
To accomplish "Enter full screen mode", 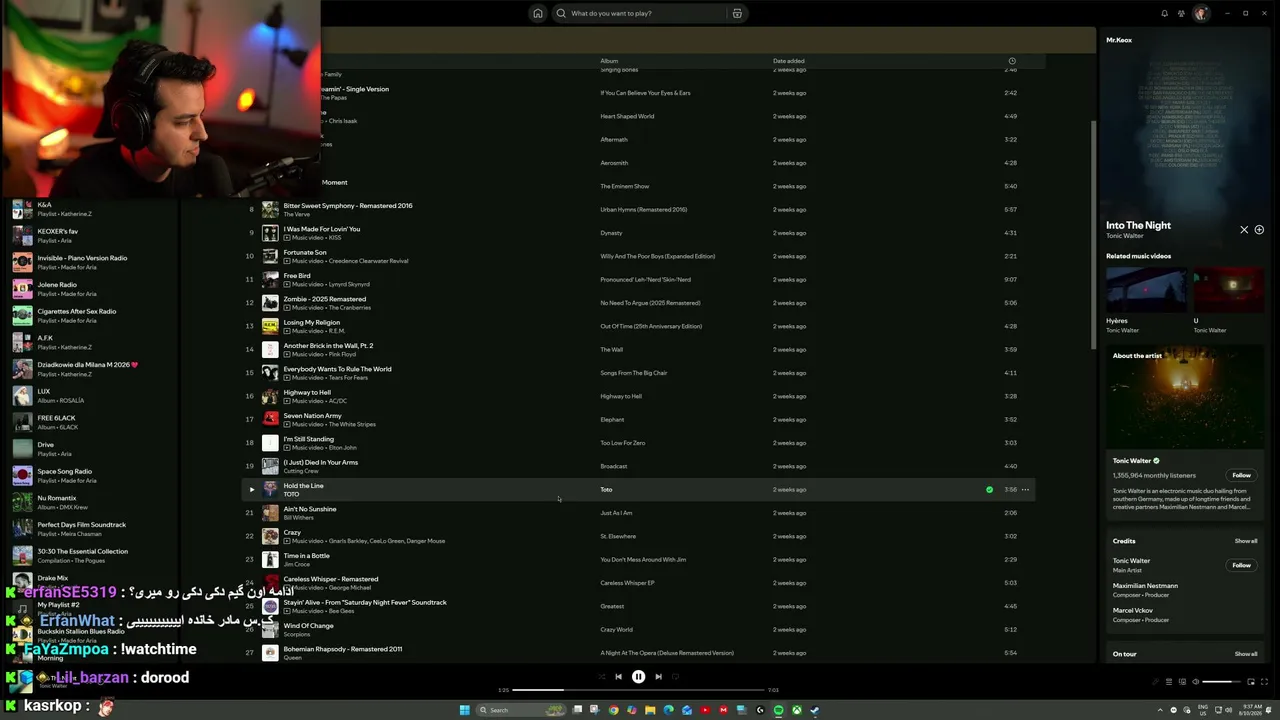I will (x=1263, y=682).
